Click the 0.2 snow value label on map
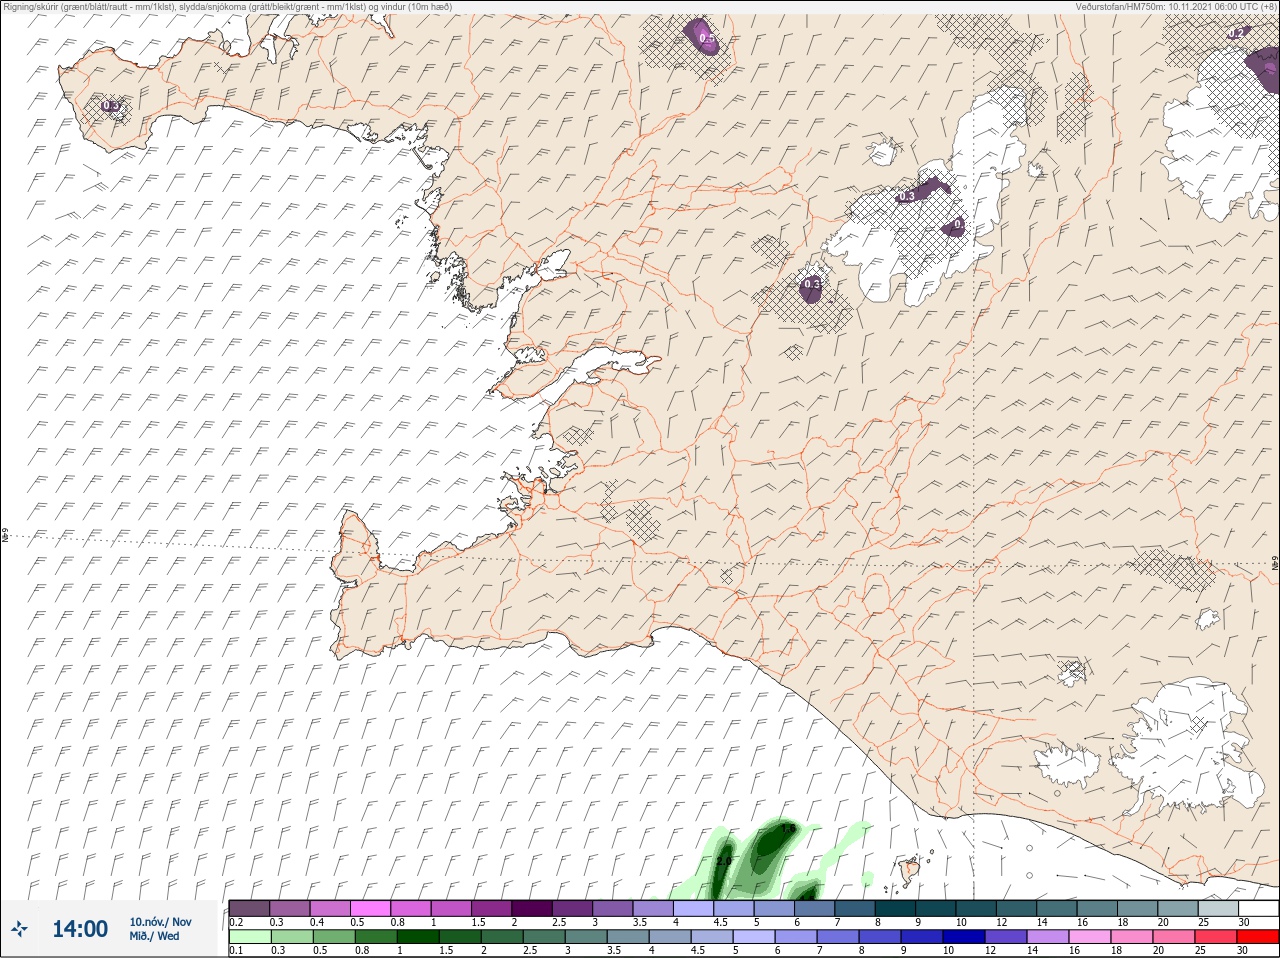 [1237, 33]
